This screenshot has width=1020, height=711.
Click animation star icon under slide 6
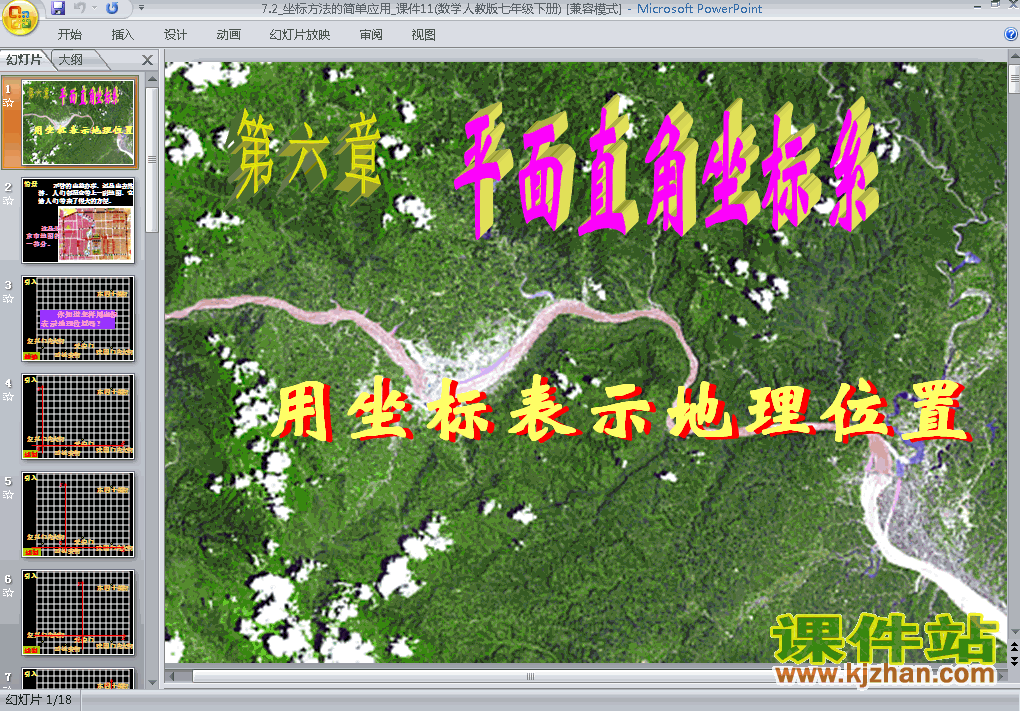point(8,593)
